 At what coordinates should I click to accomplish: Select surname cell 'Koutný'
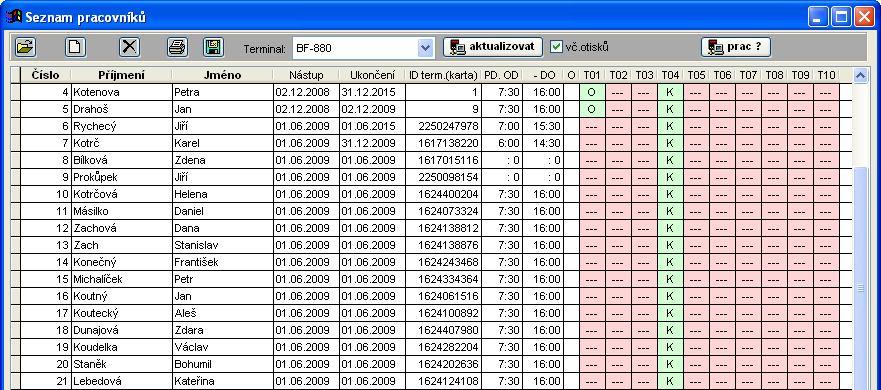coord(121,296)
